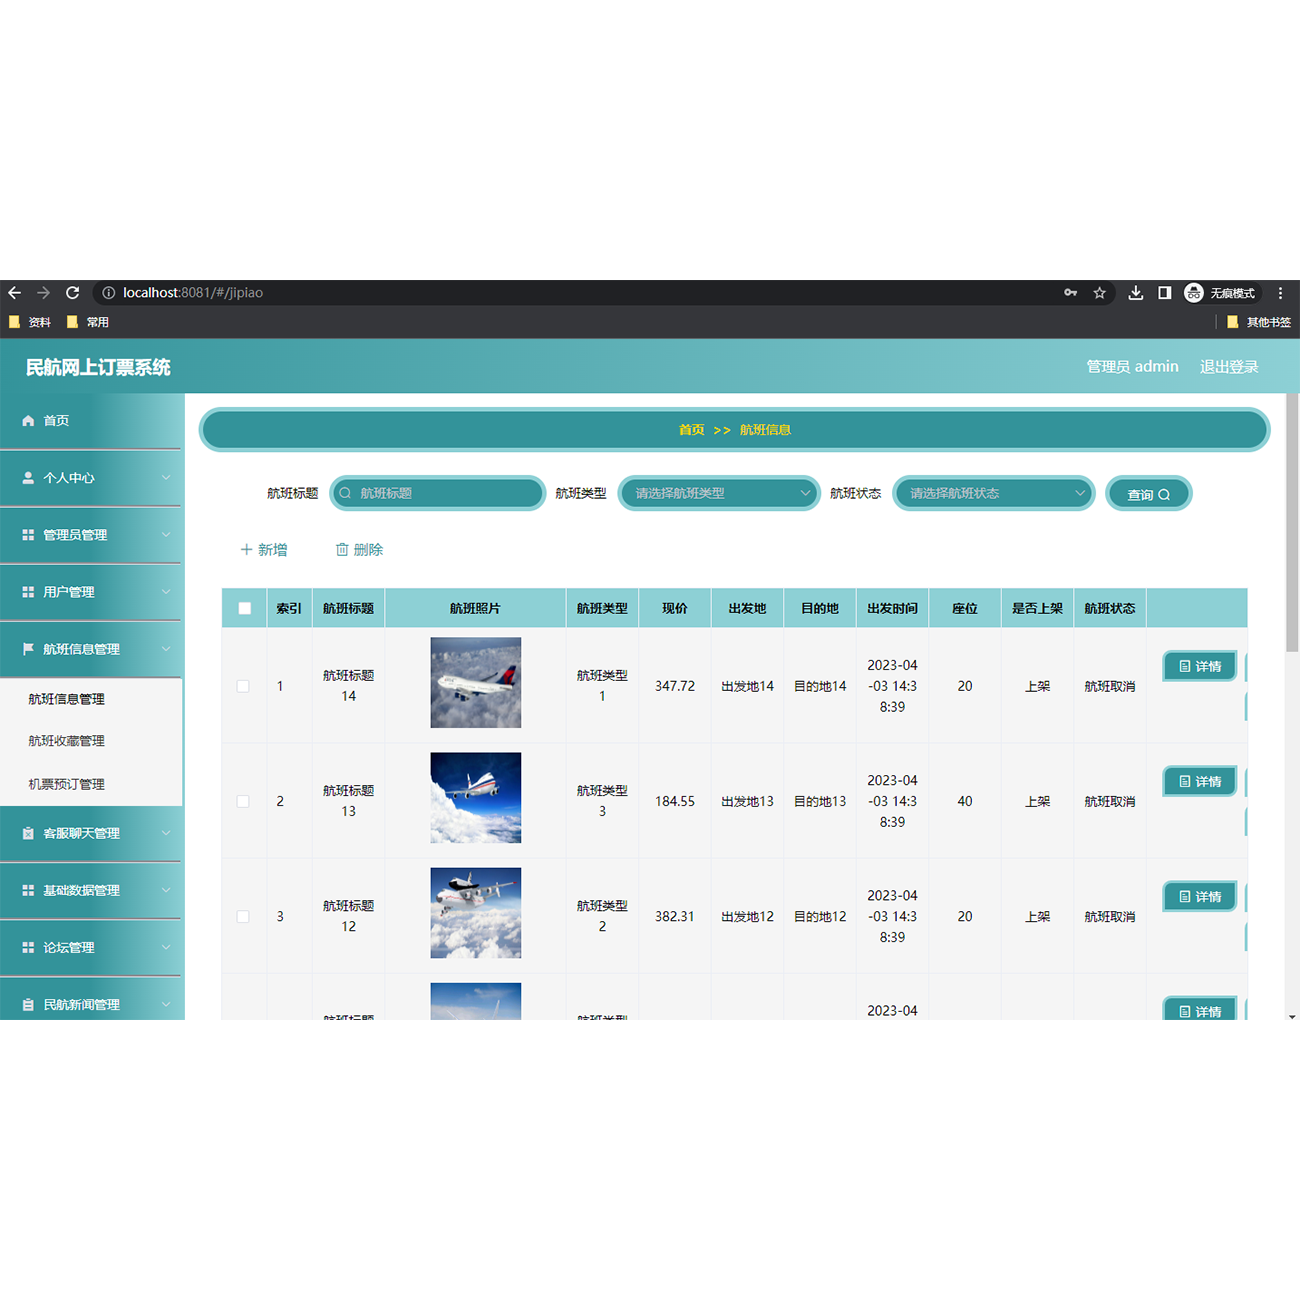Image resolution: width=1300 pixels, height=1300 pixels.
Task: Click page vertical scrollbar thumb
Action: point(1292,522)
